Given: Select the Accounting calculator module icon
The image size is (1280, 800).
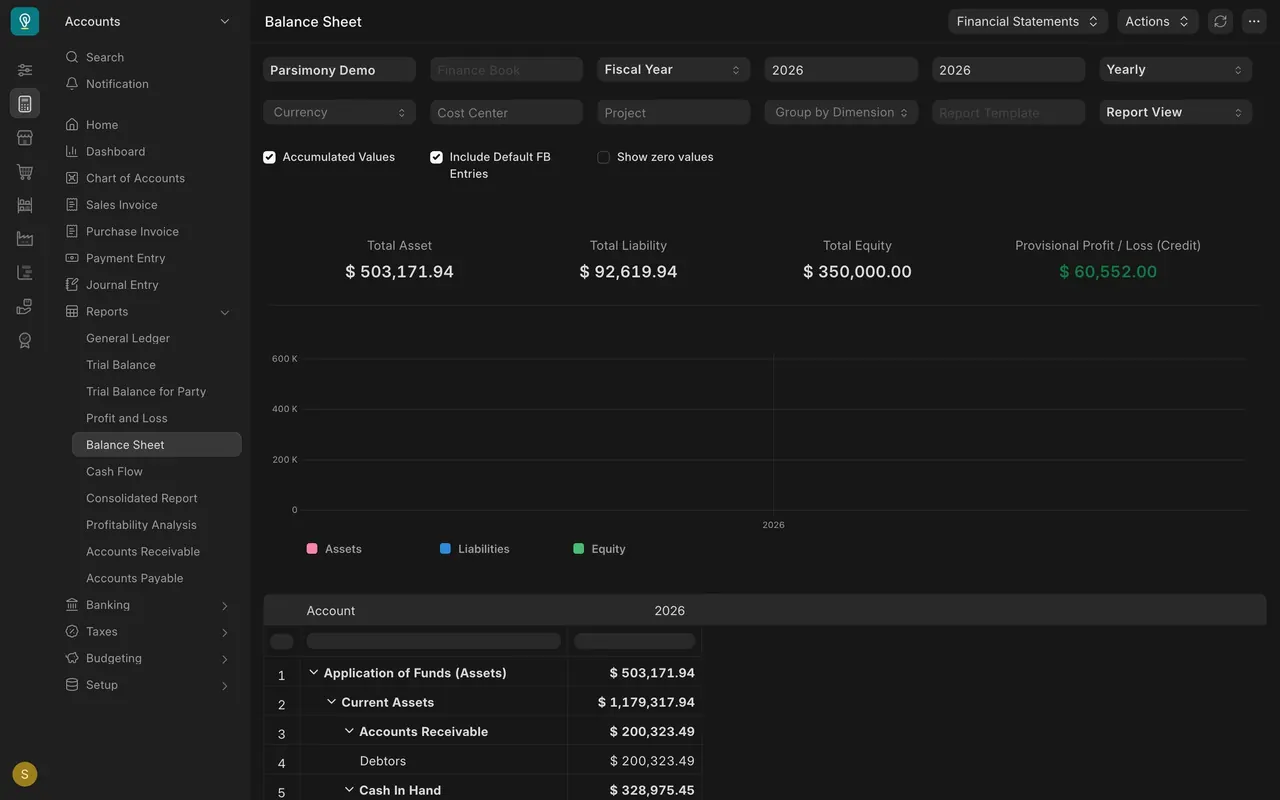Looking at the screenshot, I should [x=25, y=104].
